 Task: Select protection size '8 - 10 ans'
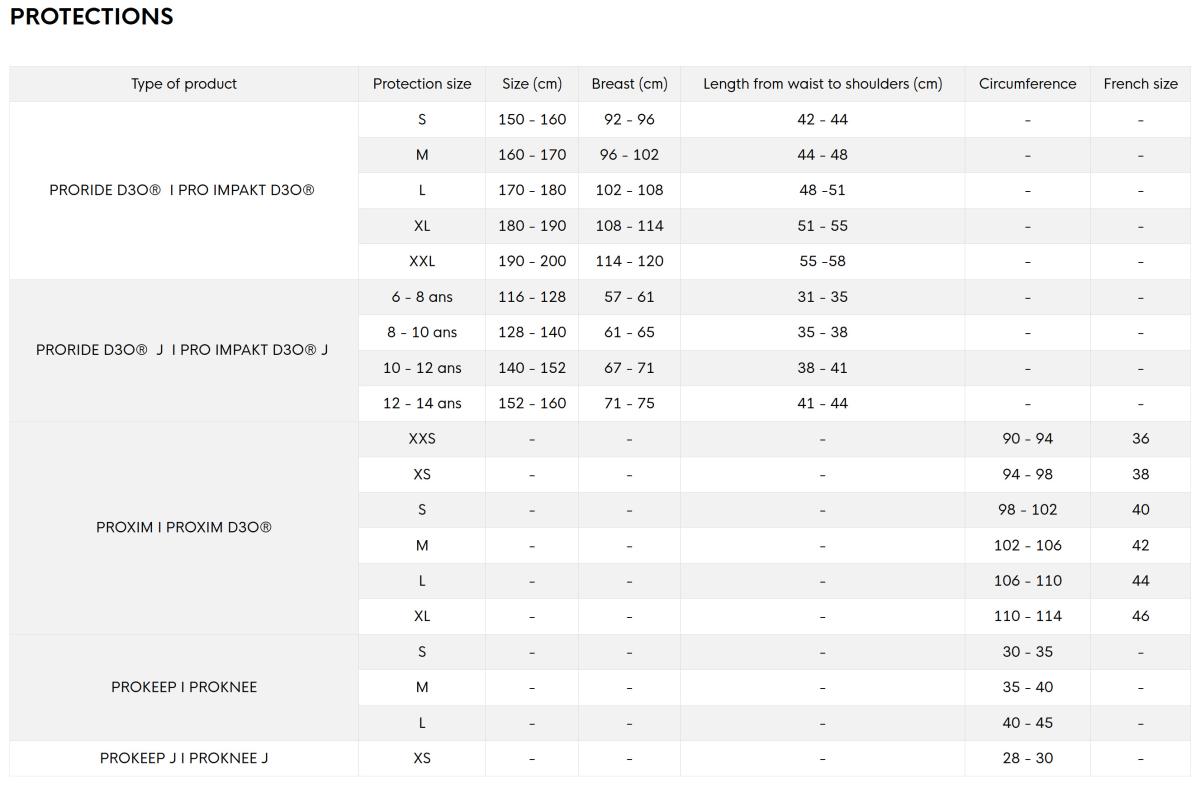pos(422,332)
